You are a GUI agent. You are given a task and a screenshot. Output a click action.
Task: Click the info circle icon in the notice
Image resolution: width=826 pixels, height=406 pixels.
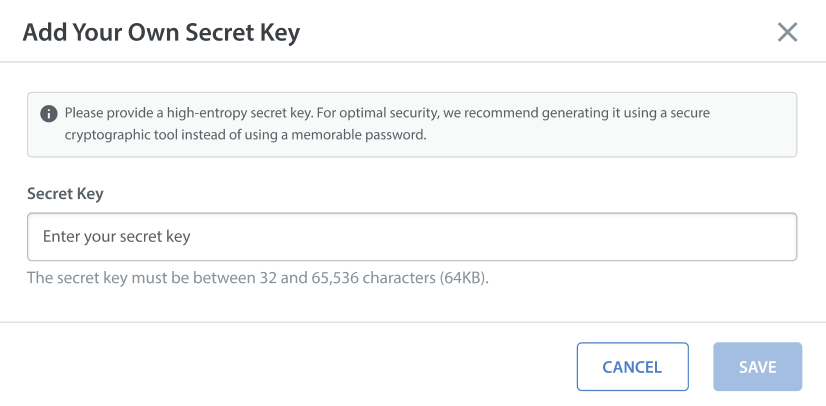(49, 113)
